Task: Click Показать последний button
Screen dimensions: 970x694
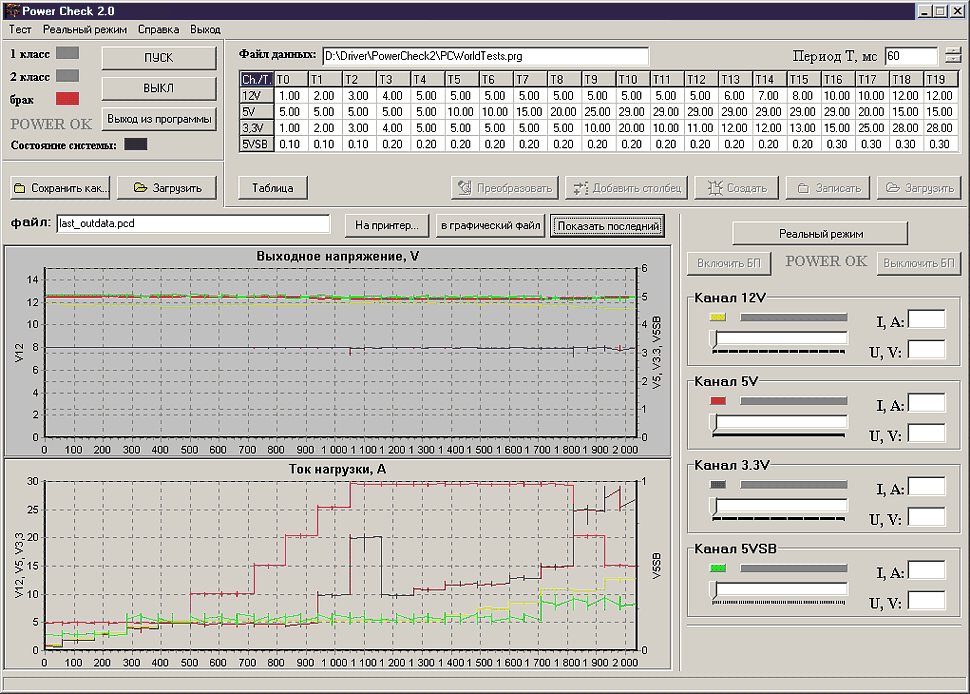Action: (x=608, y=225)
